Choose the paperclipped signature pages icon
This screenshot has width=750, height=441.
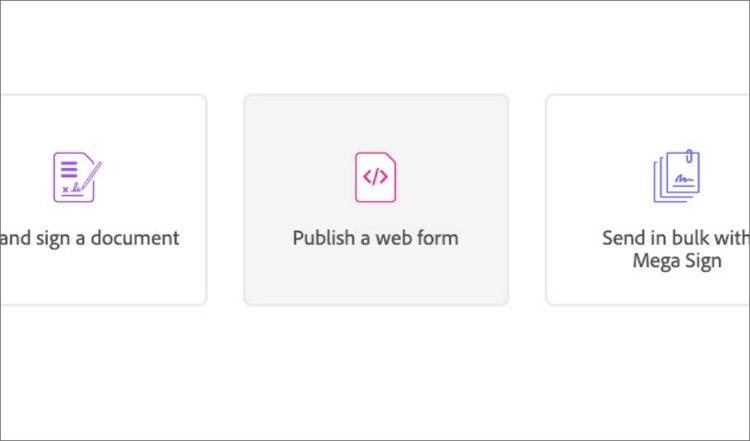tap(677, 178)
